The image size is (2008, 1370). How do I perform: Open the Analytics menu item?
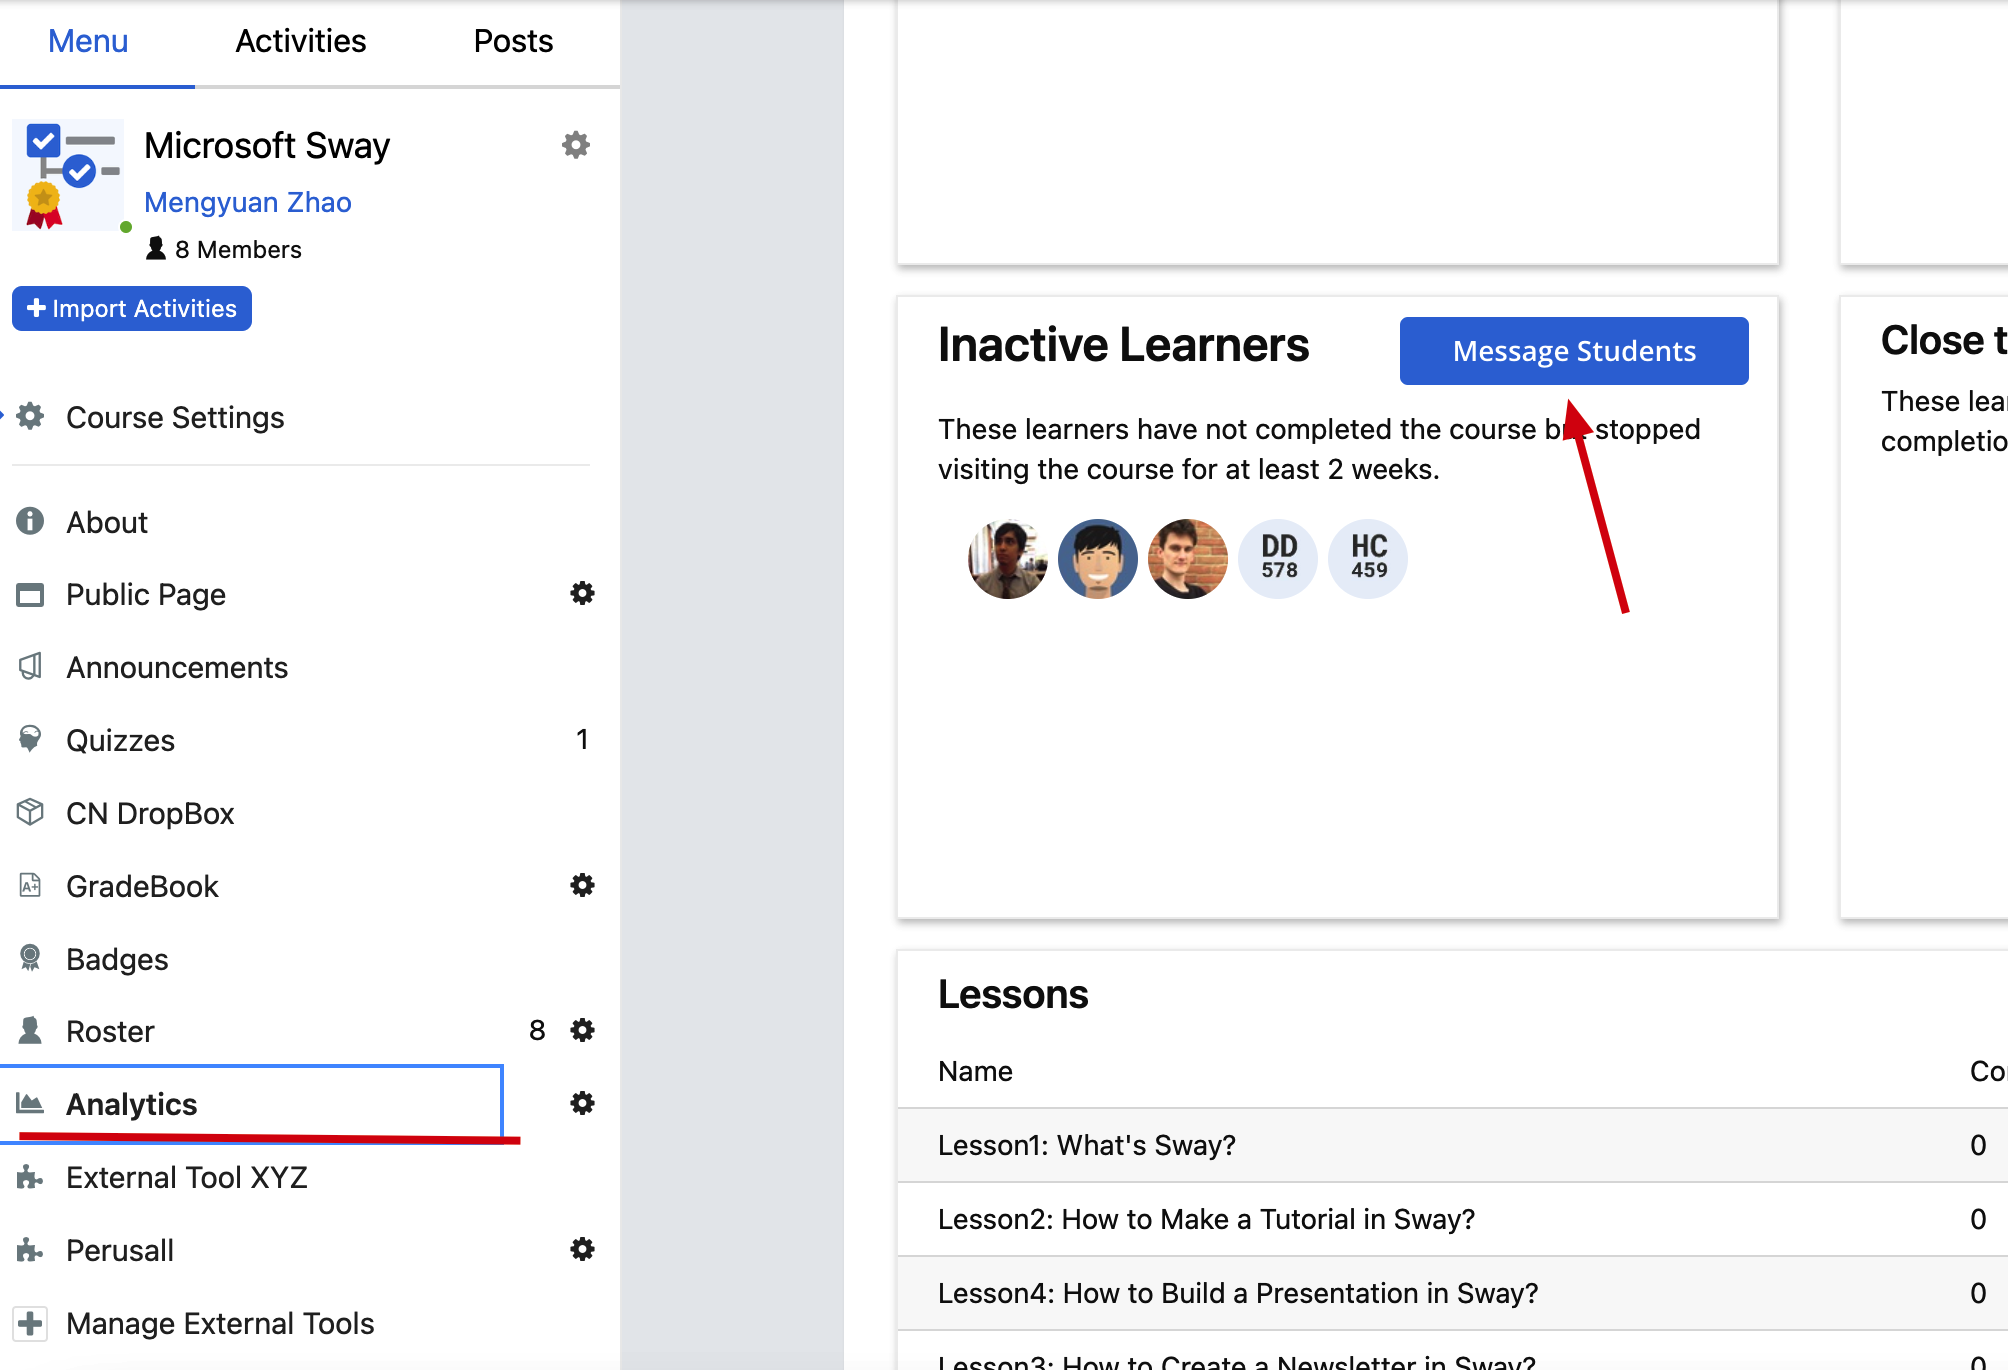coord(252,1103)
